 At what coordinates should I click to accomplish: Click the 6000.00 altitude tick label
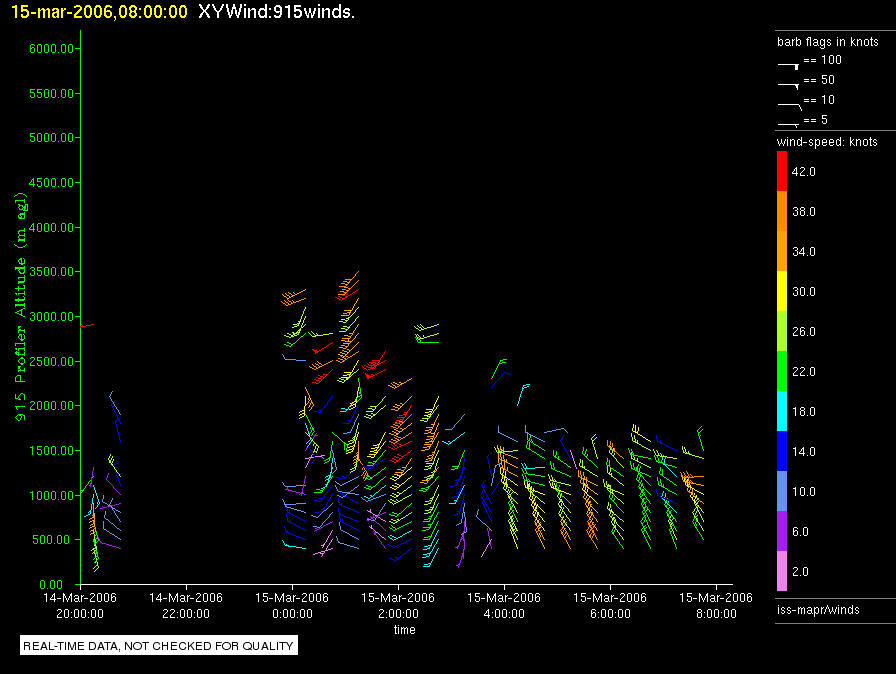[x=51, y=49]
